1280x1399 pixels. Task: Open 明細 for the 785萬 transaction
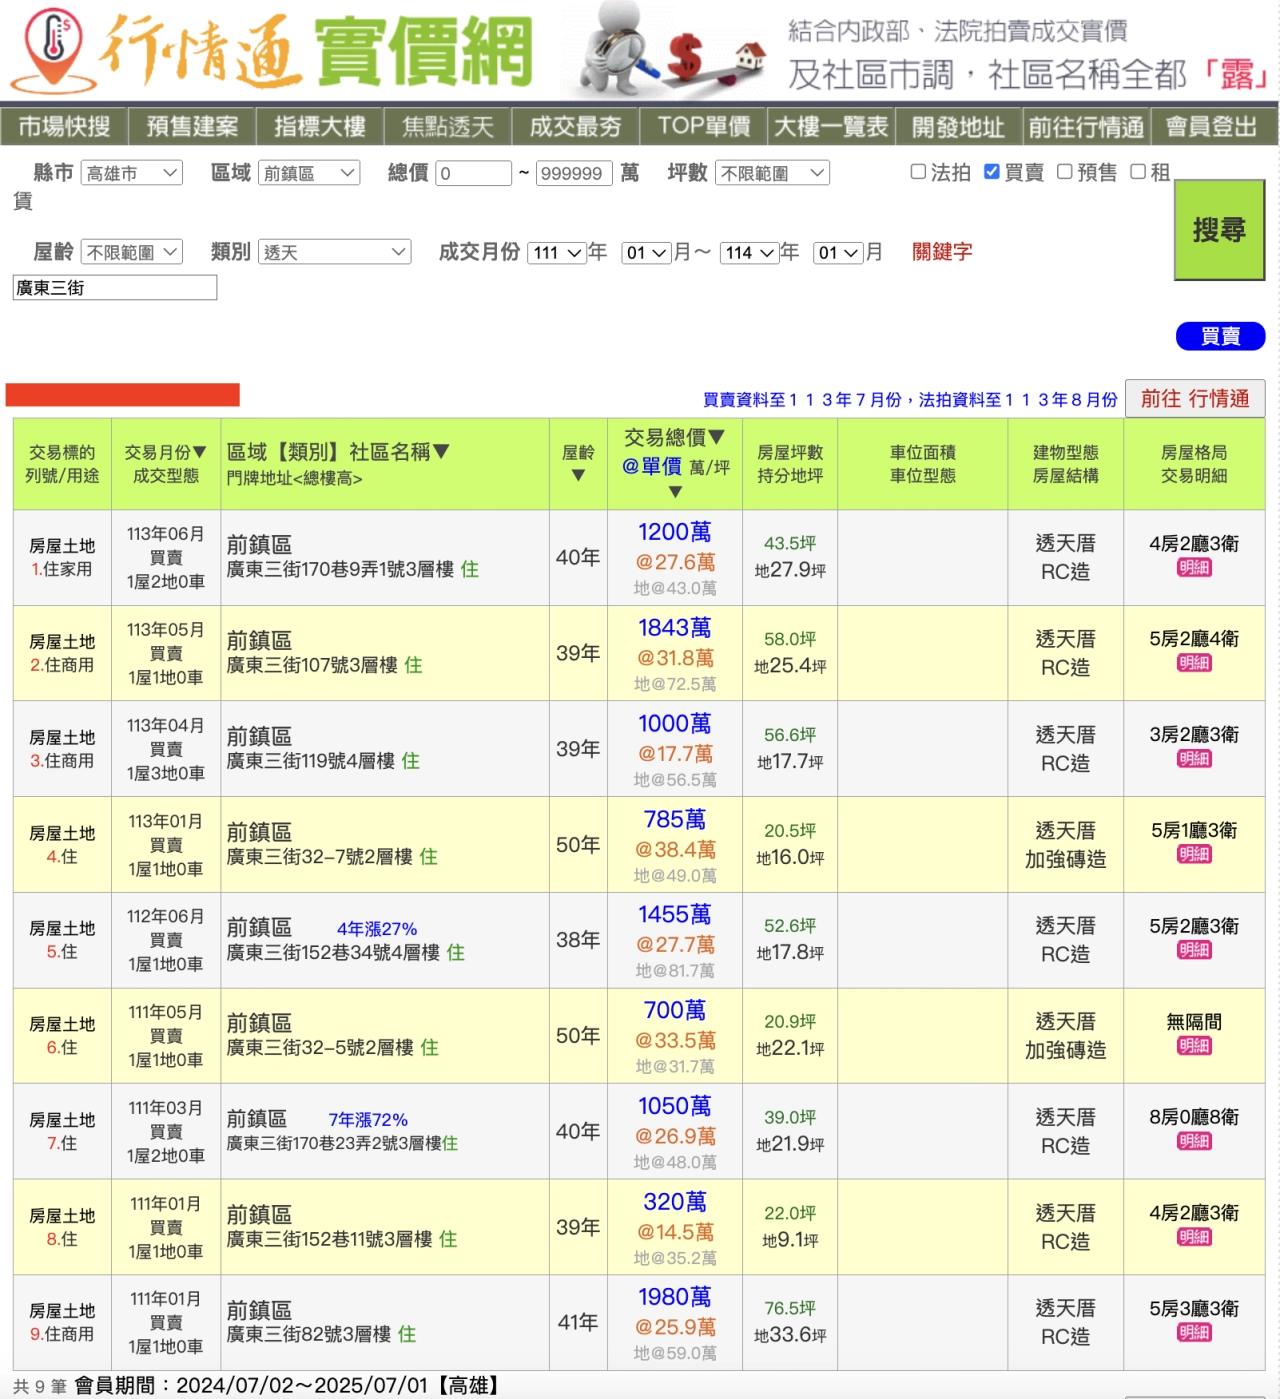click(1194, 854)
